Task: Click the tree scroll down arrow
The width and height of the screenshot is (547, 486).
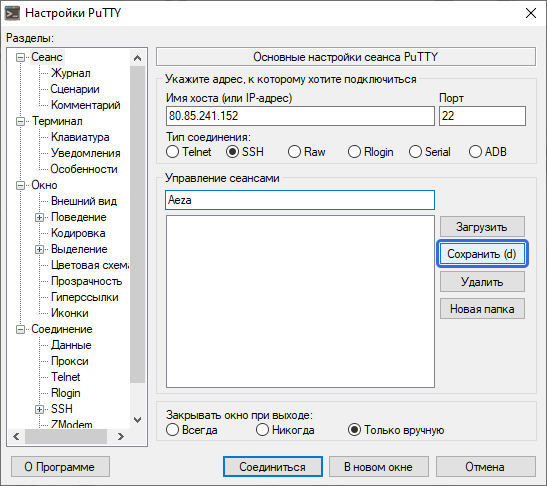Action: tap(137, 420)
